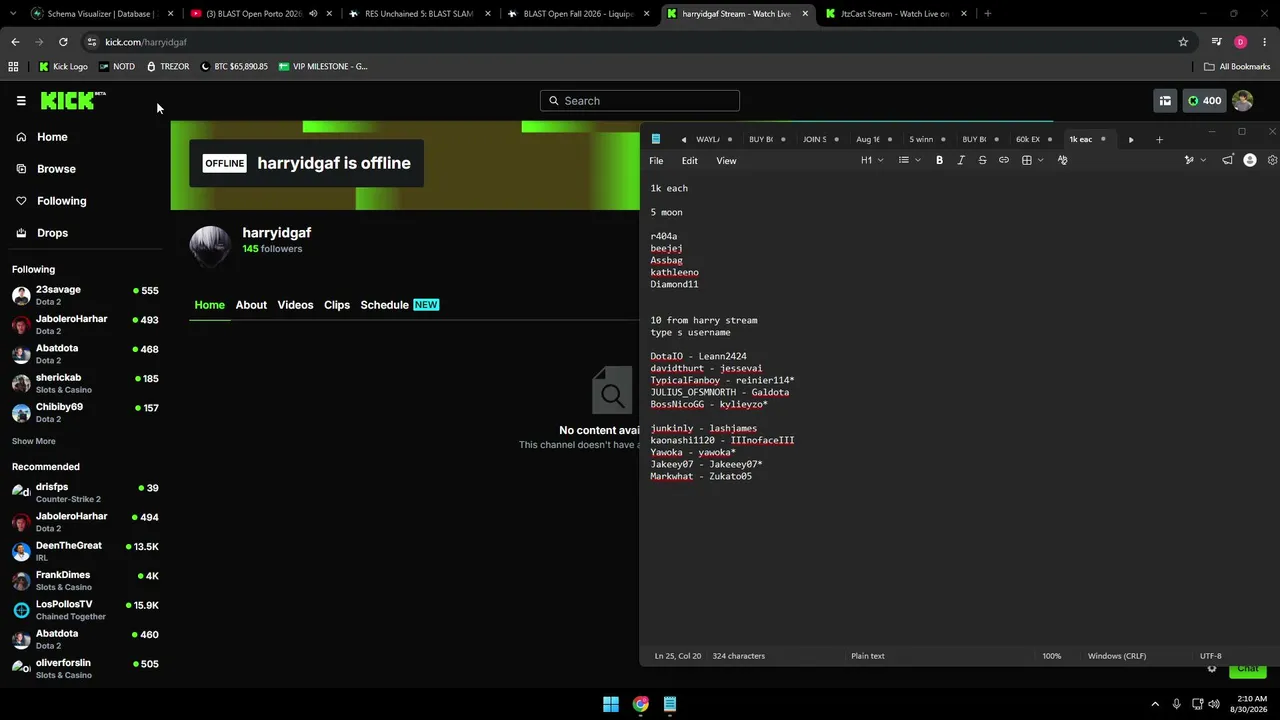Select the Home tab on harryidgaf channel
The width and height of the screenshot is (1280, 720).
[209, 305]
